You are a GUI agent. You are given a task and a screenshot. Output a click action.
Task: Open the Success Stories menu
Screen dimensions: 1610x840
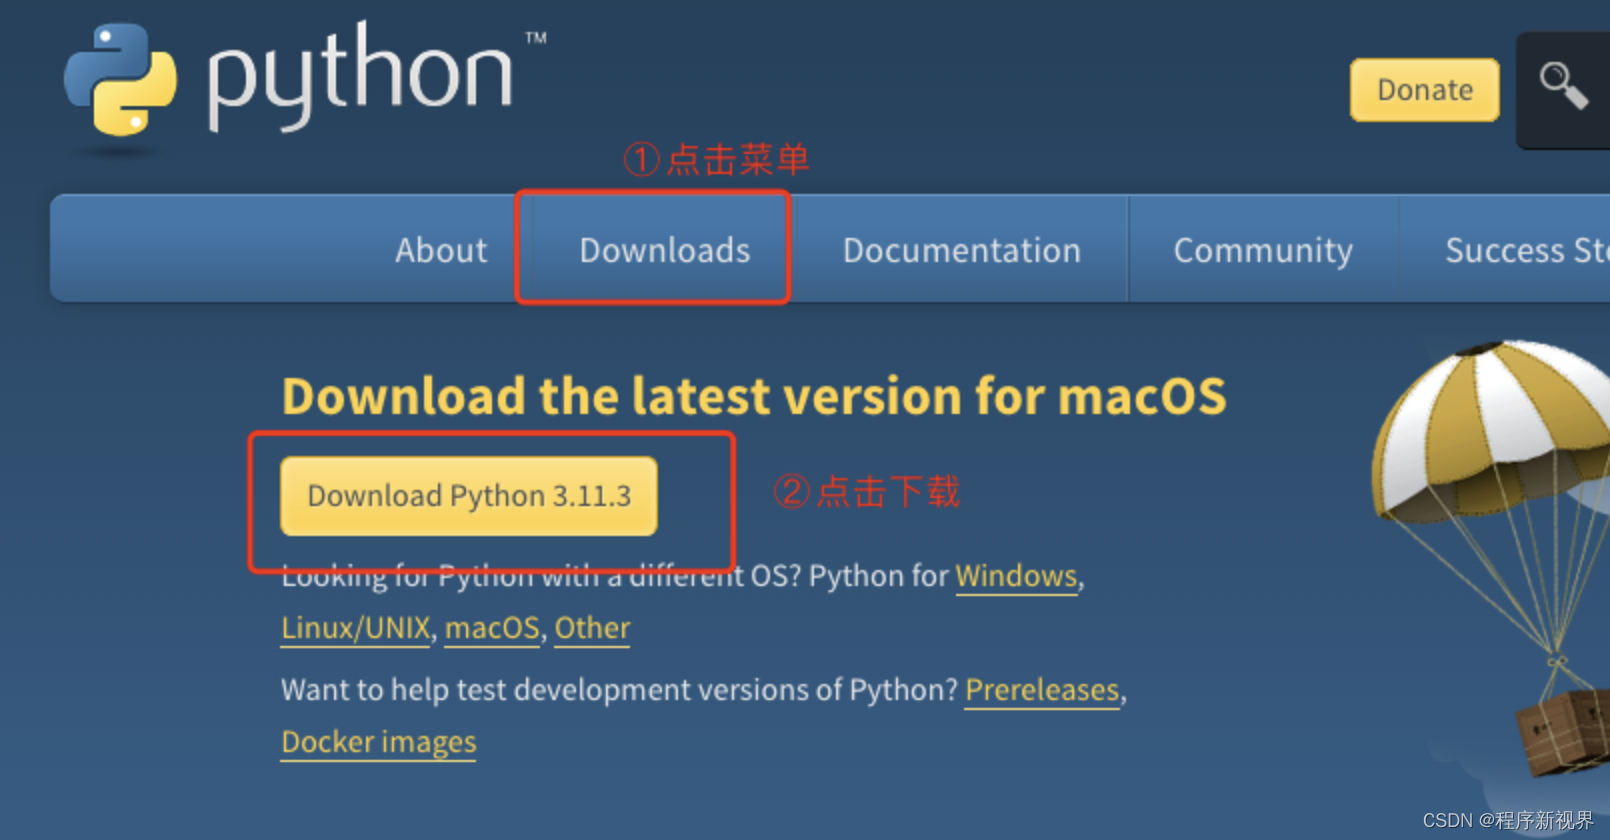coord(1527,250)
